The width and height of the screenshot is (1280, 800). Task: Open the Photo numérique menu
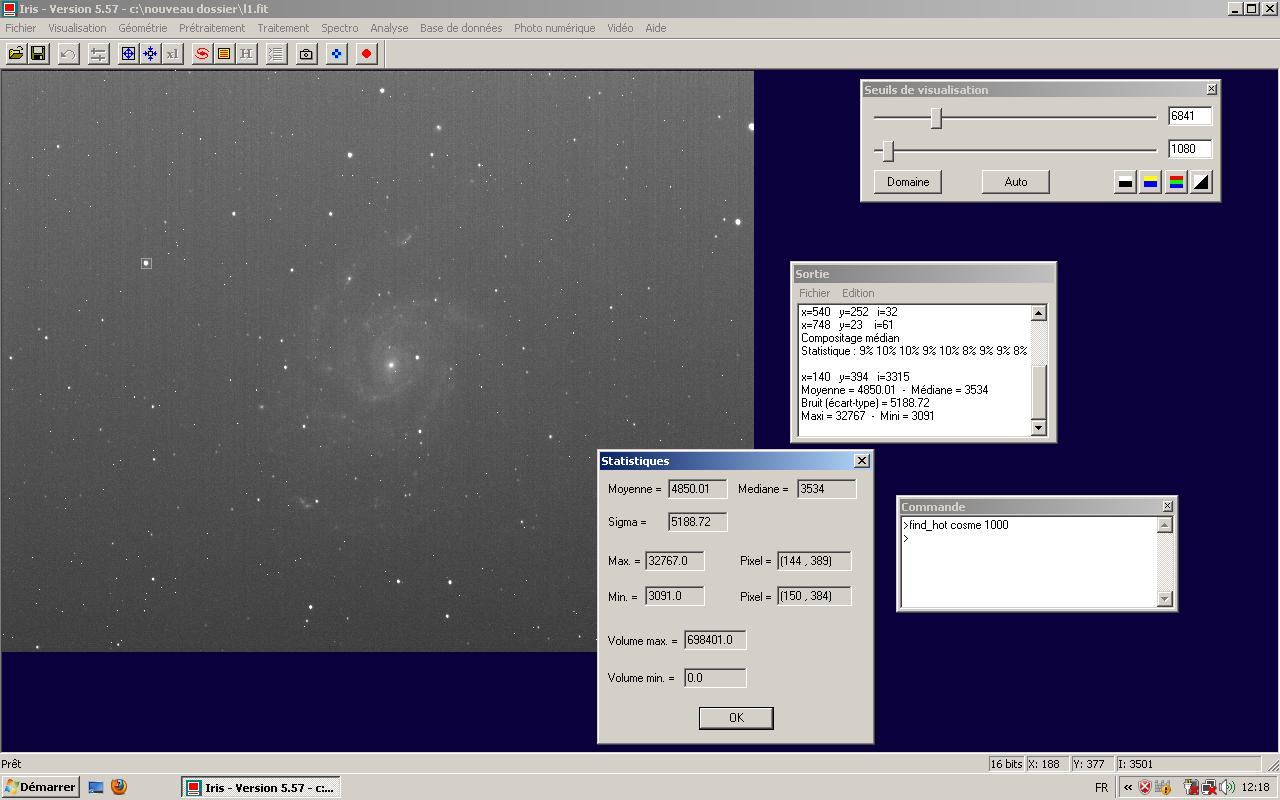[553, 28]
